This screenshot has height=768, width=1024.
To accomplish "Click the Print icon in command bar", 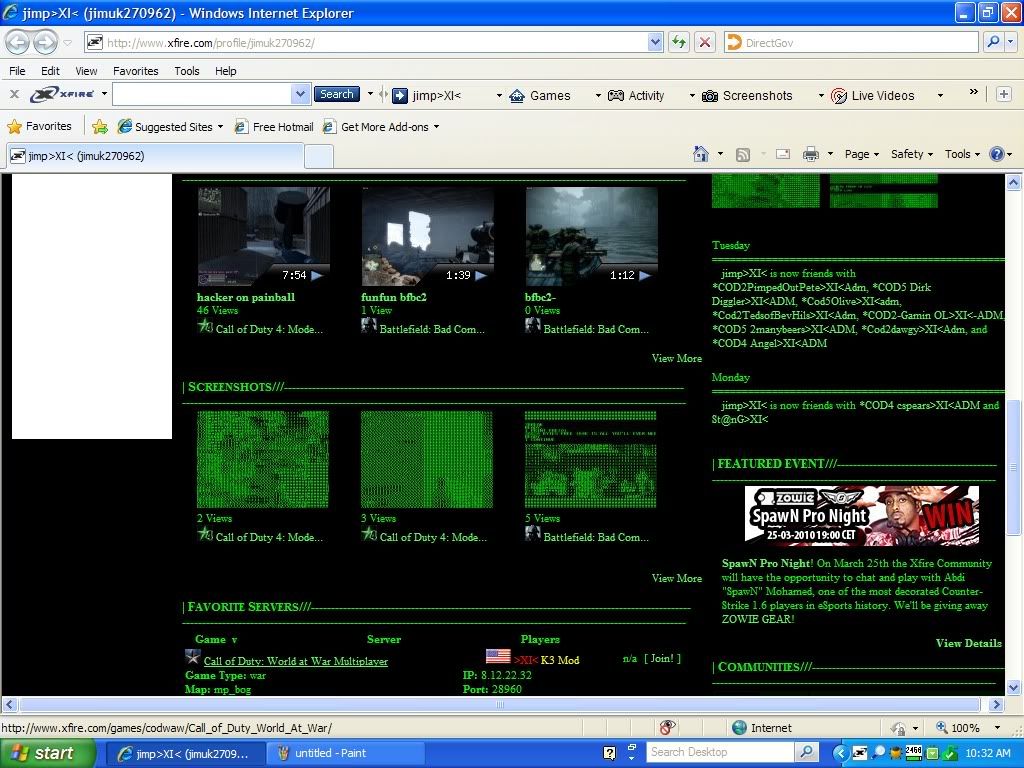I will pyautogui.click(x=810, y=154).
